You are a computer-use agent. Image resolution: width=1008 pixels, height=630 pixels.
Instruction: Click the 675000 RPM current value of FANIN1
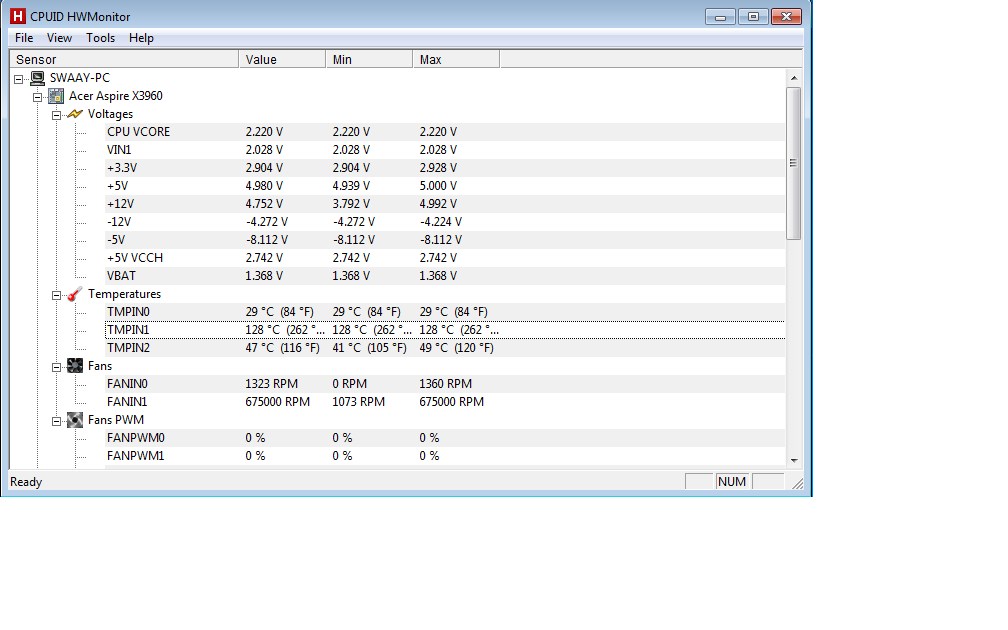278,402
